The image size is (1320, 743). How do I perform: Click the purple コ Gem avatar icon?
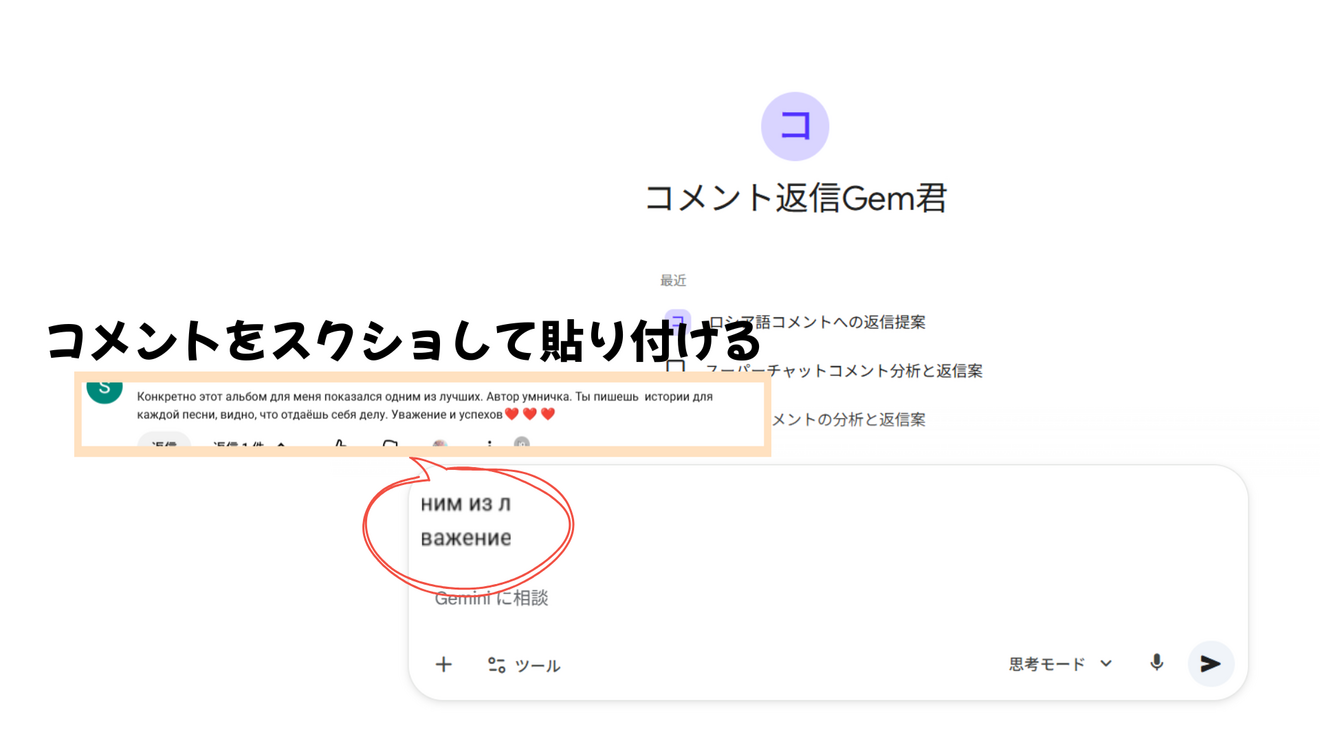click(x=795, y=126)
